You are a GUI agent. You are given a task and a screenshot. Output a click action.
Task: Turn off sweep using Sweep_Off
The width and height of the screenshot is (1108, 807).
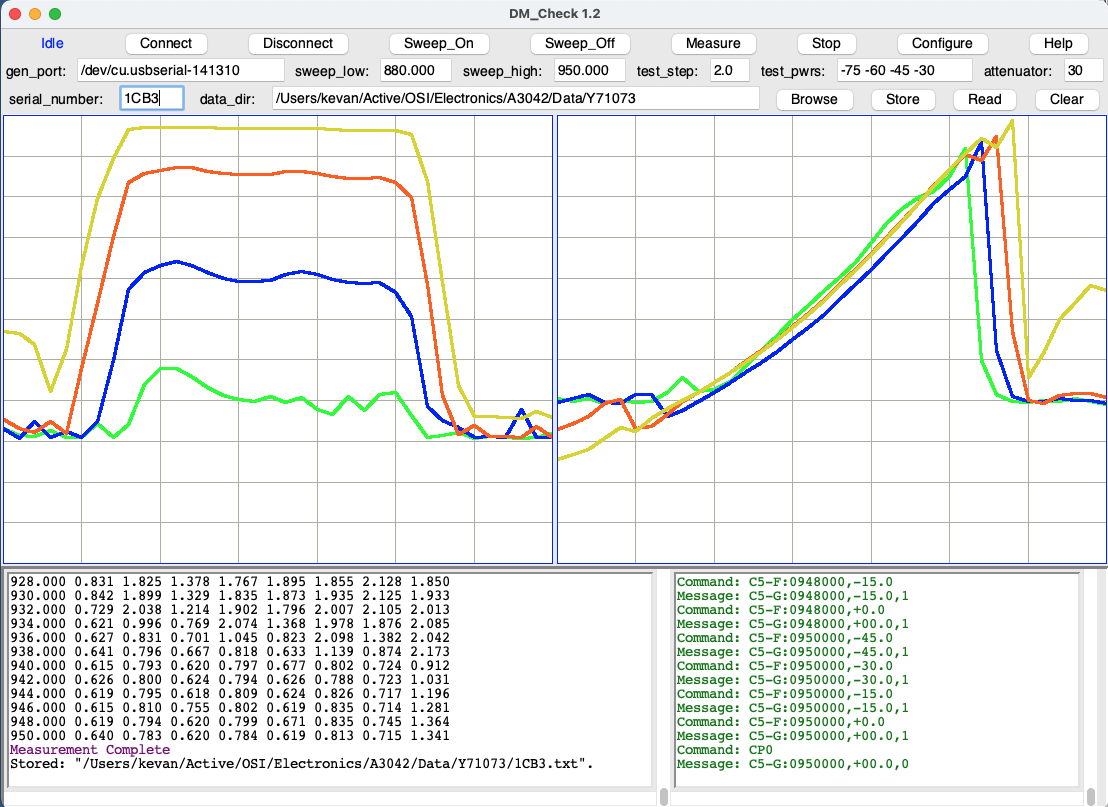(580, 44)
